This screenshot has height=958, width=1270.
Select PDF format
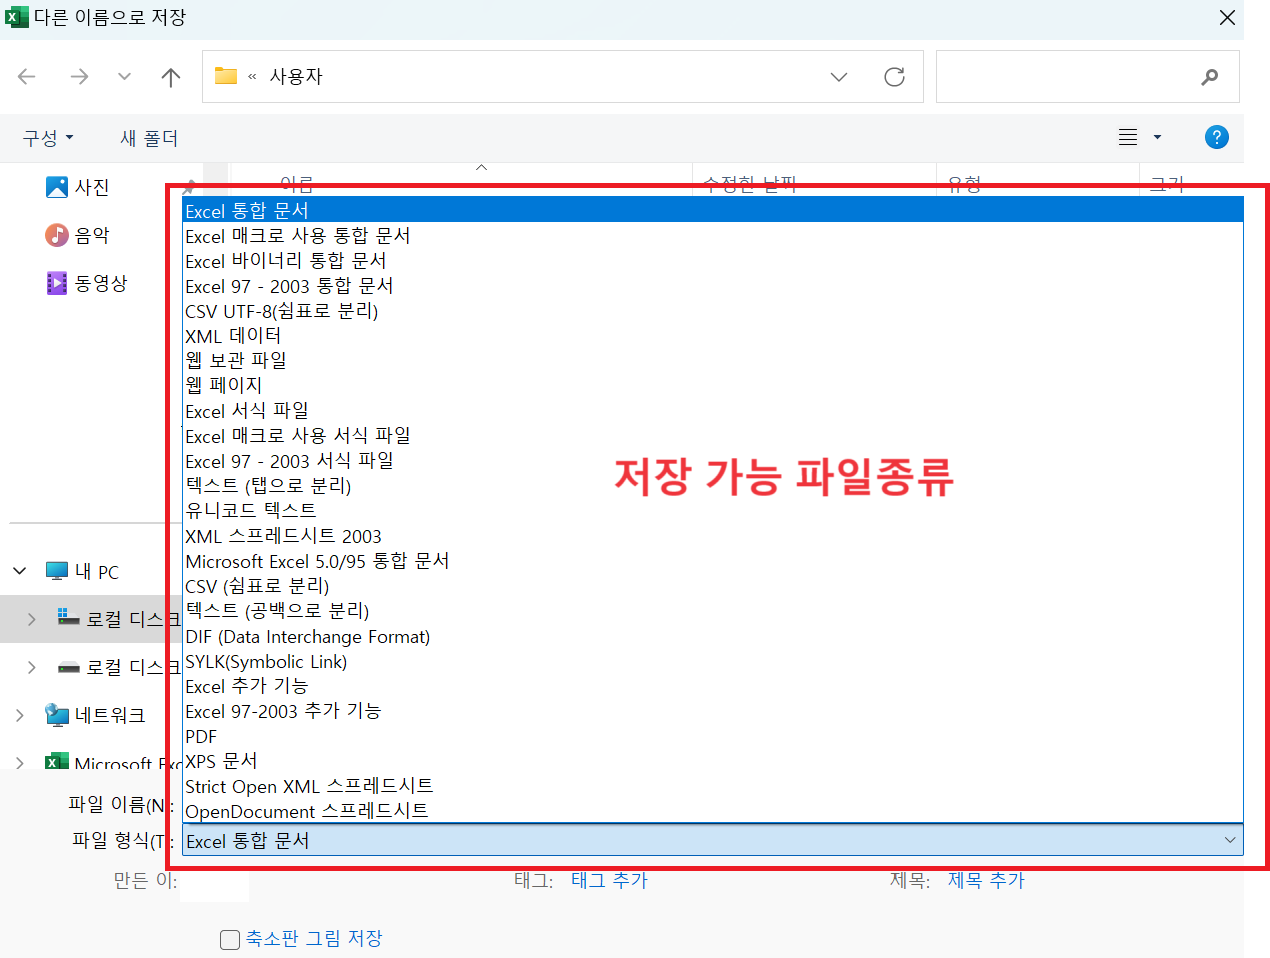[x=713, y=736]
